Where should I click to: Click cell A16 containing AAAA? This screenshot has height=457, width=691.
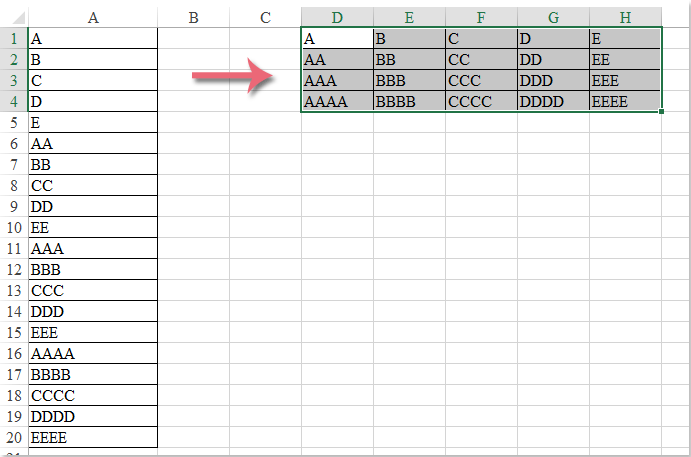pos(93,353)
